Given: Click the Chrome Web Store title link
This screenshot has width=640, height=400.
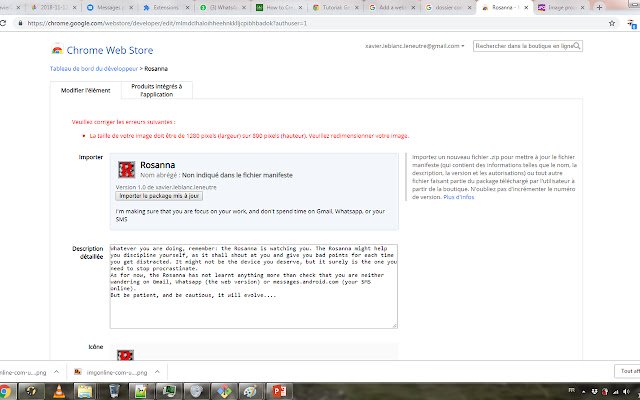Looking at the screenshot, I should coord(110,50).
